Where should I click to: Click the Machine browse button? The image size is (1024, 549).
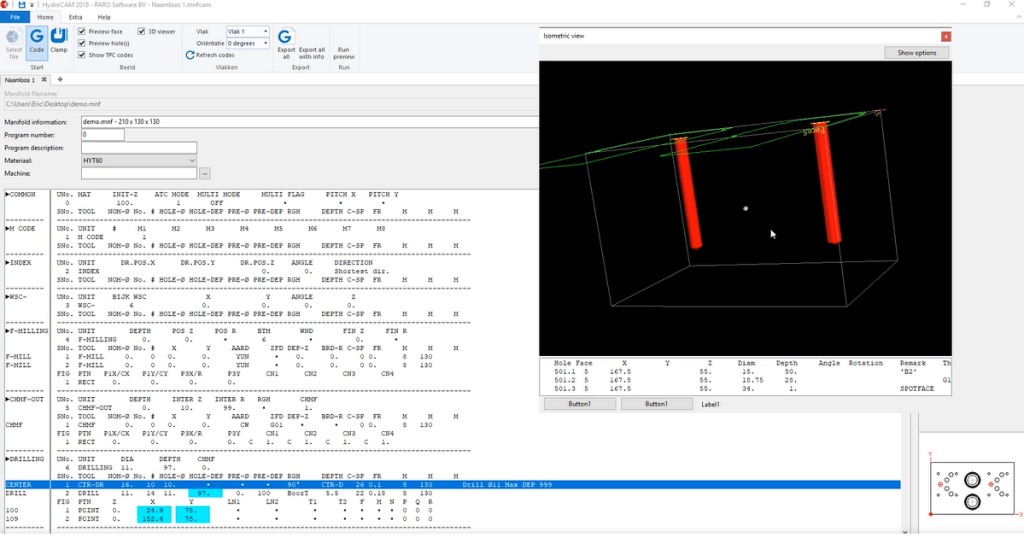coord(204,174)
